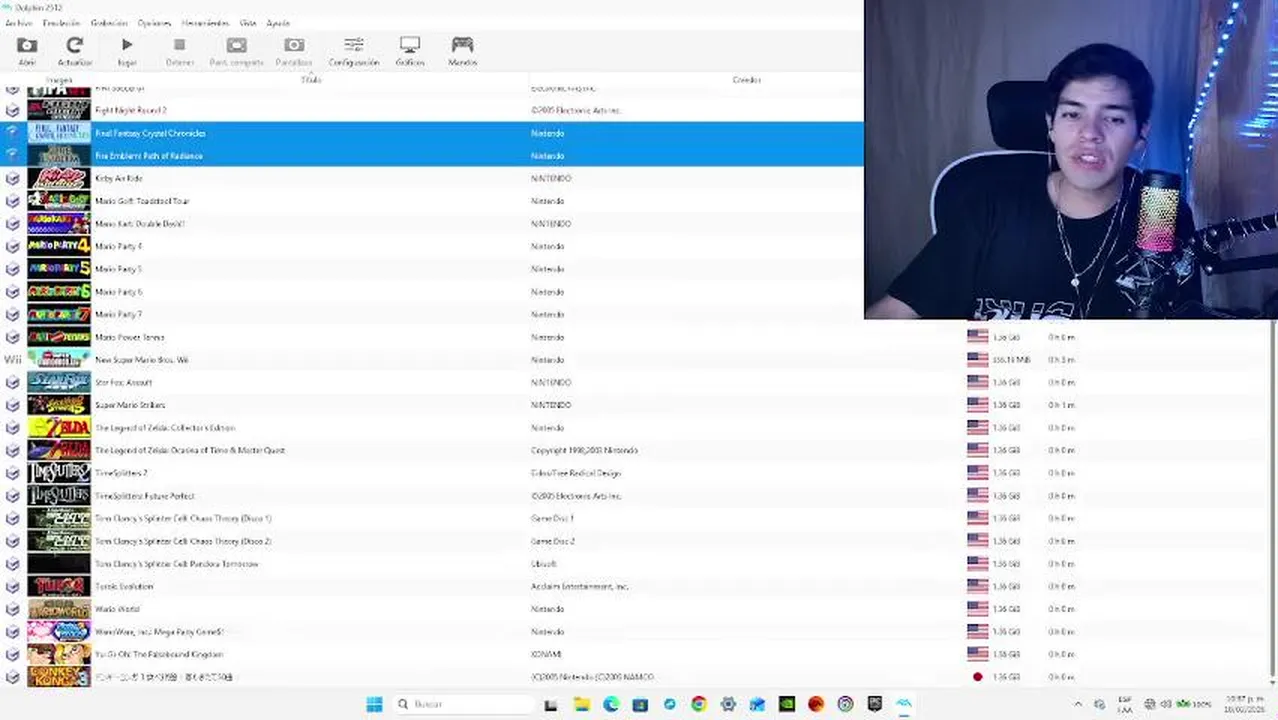The image size is (1278, 720).
Task: Click the Windows Start button
Action: tap(374, 704)
